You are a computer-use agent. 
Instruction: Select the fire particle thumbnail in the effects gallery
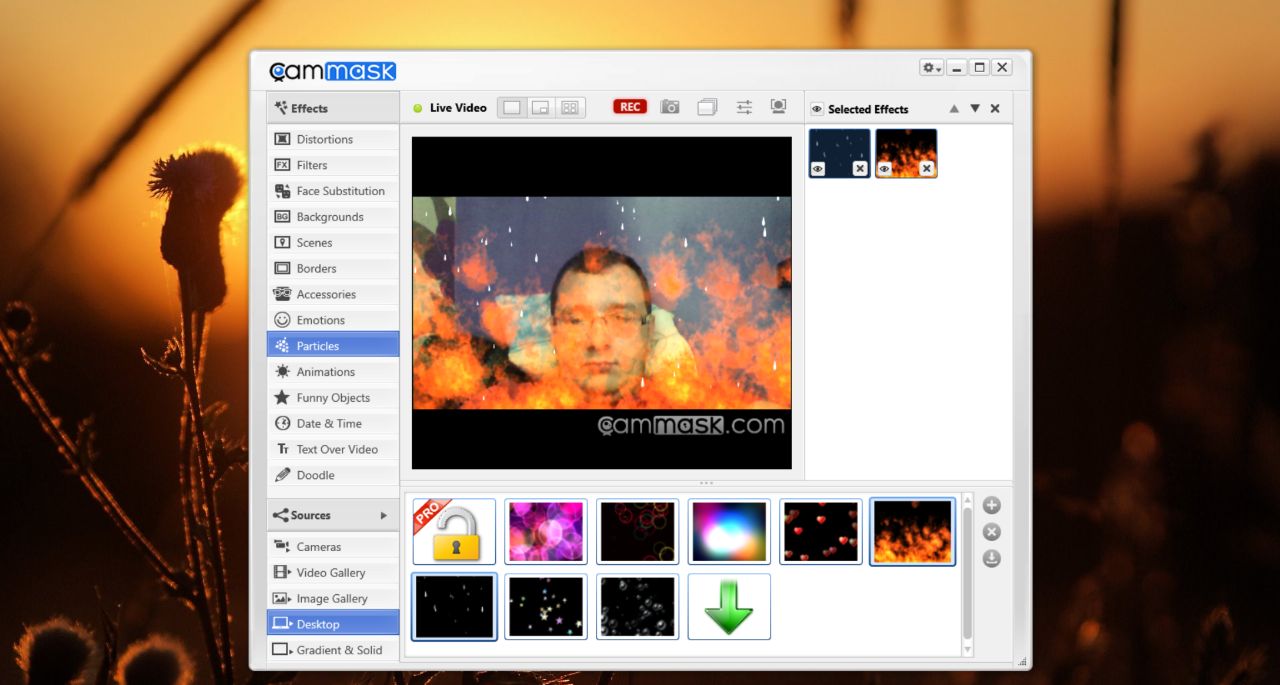(x=913, y=532)
